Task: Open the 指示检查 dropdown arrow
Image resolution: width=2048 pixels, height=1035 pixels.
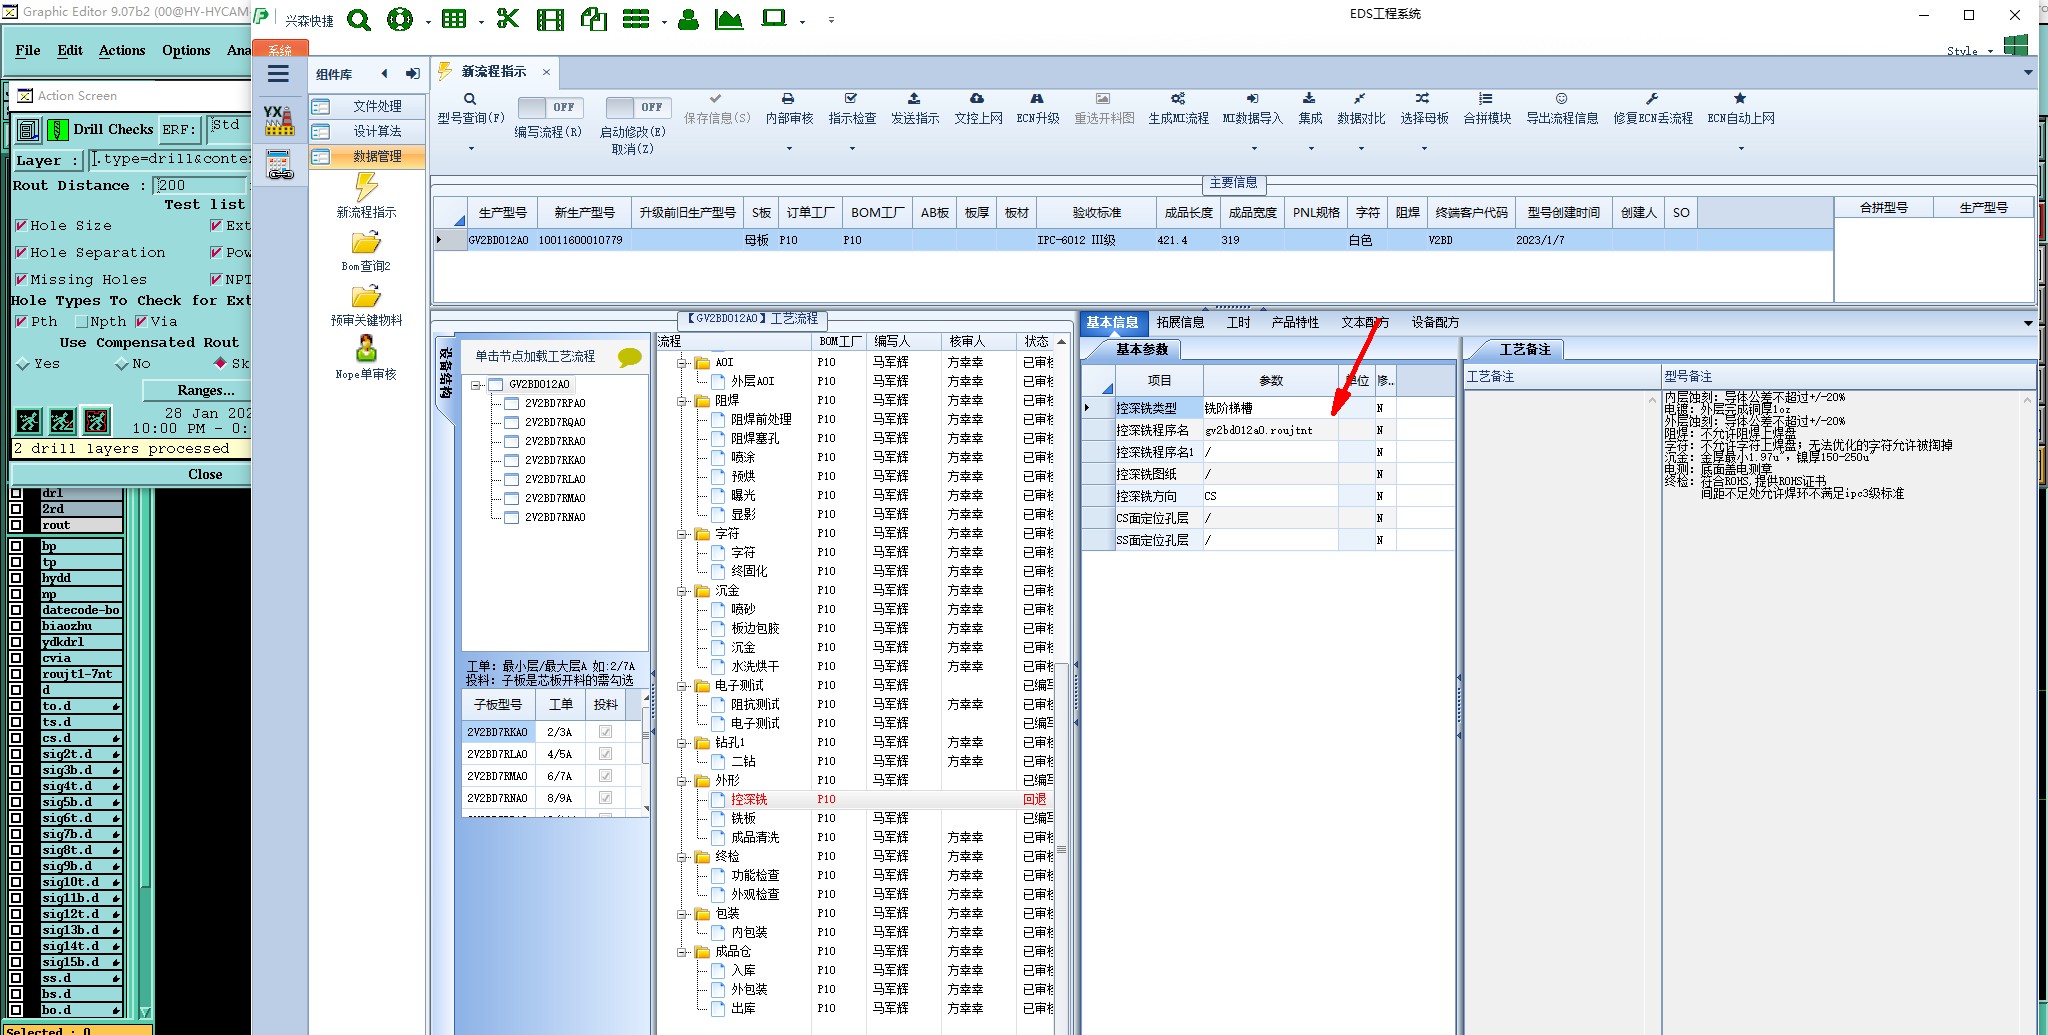Action: click(x=852, y=149)
